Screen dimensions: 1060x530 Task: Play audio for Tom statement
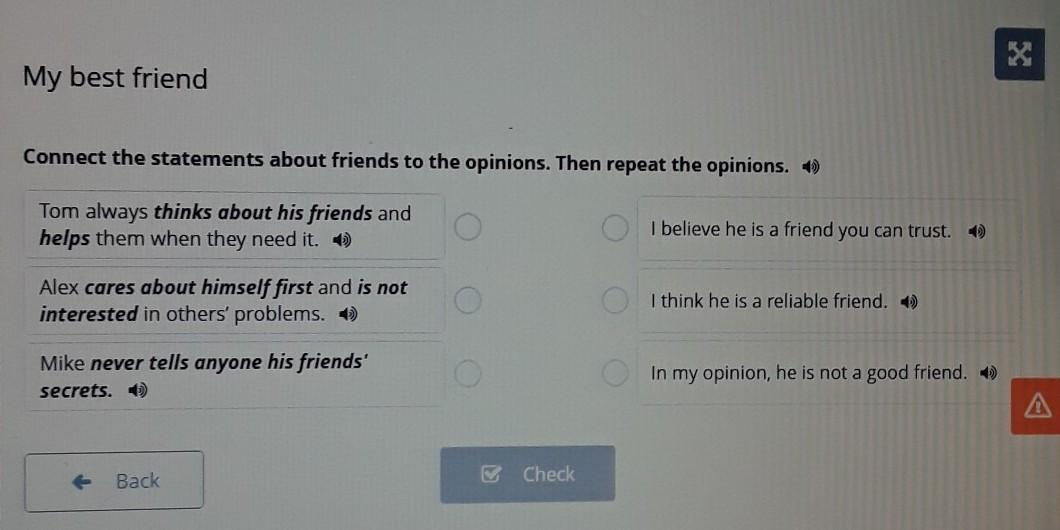click(343, 240)
